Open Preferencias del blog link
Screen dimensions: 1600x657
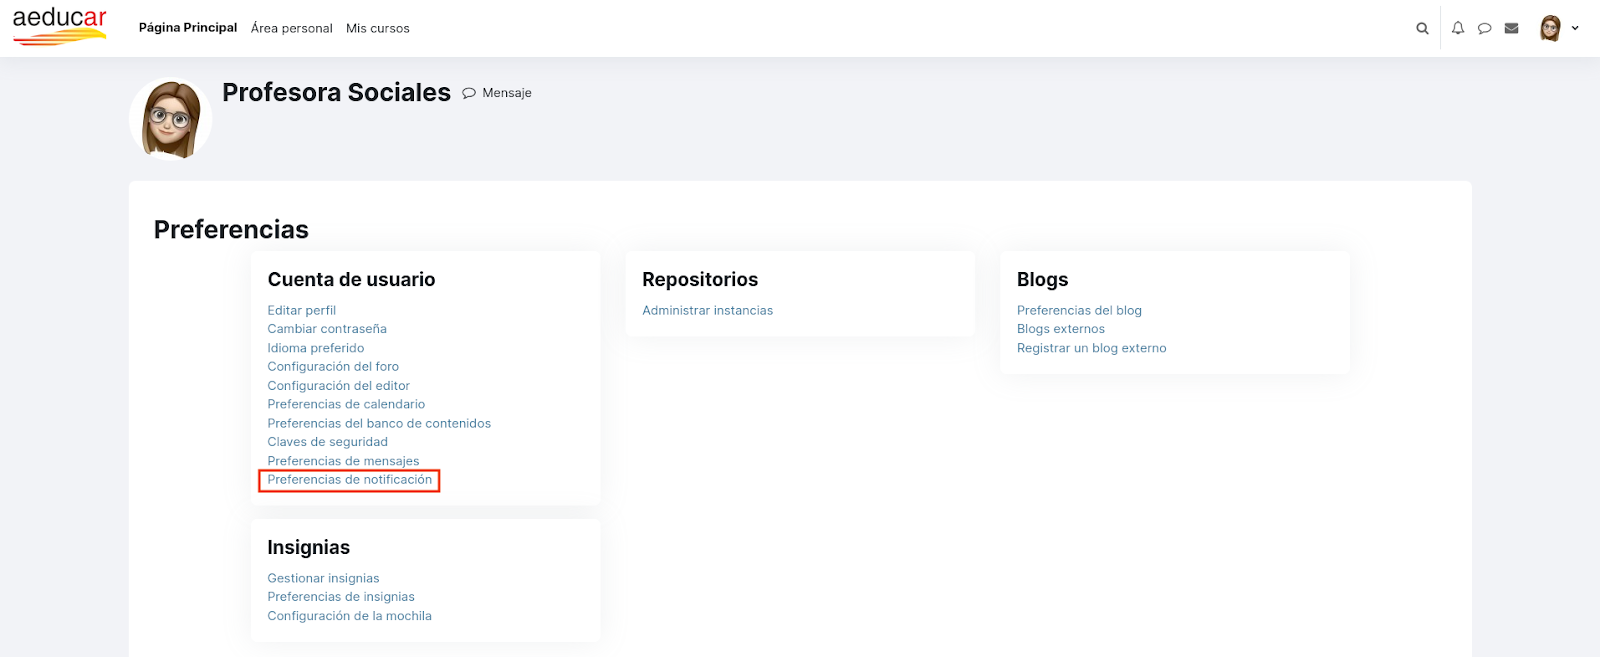pyautogui.click(x=1079, y=310)
